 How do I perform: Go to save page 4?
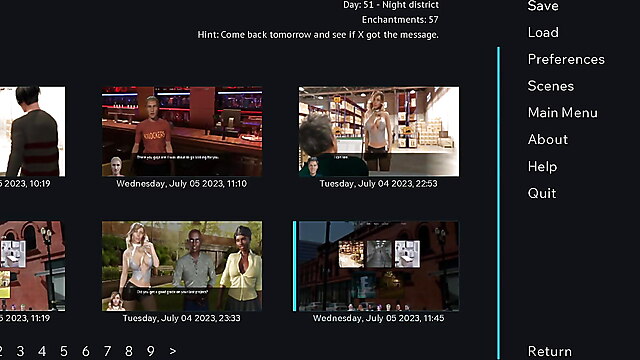(x=42, y=351)
